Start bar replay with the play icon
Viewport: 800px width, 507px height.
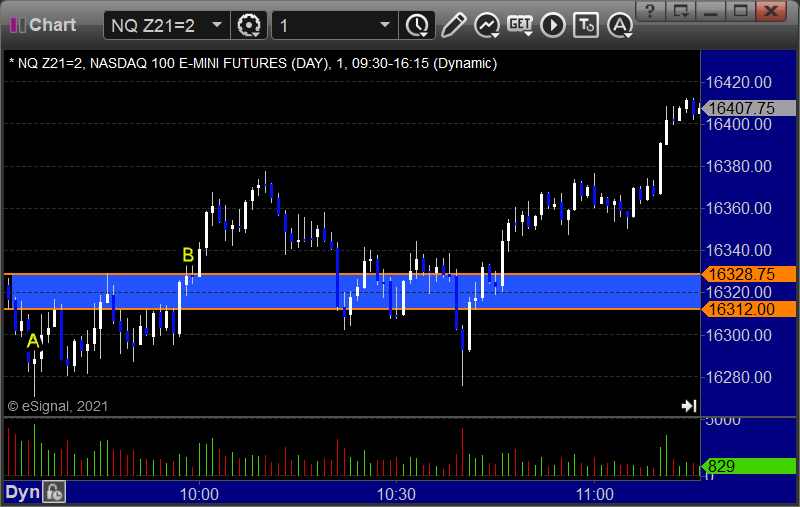click(x=553, y=25)
